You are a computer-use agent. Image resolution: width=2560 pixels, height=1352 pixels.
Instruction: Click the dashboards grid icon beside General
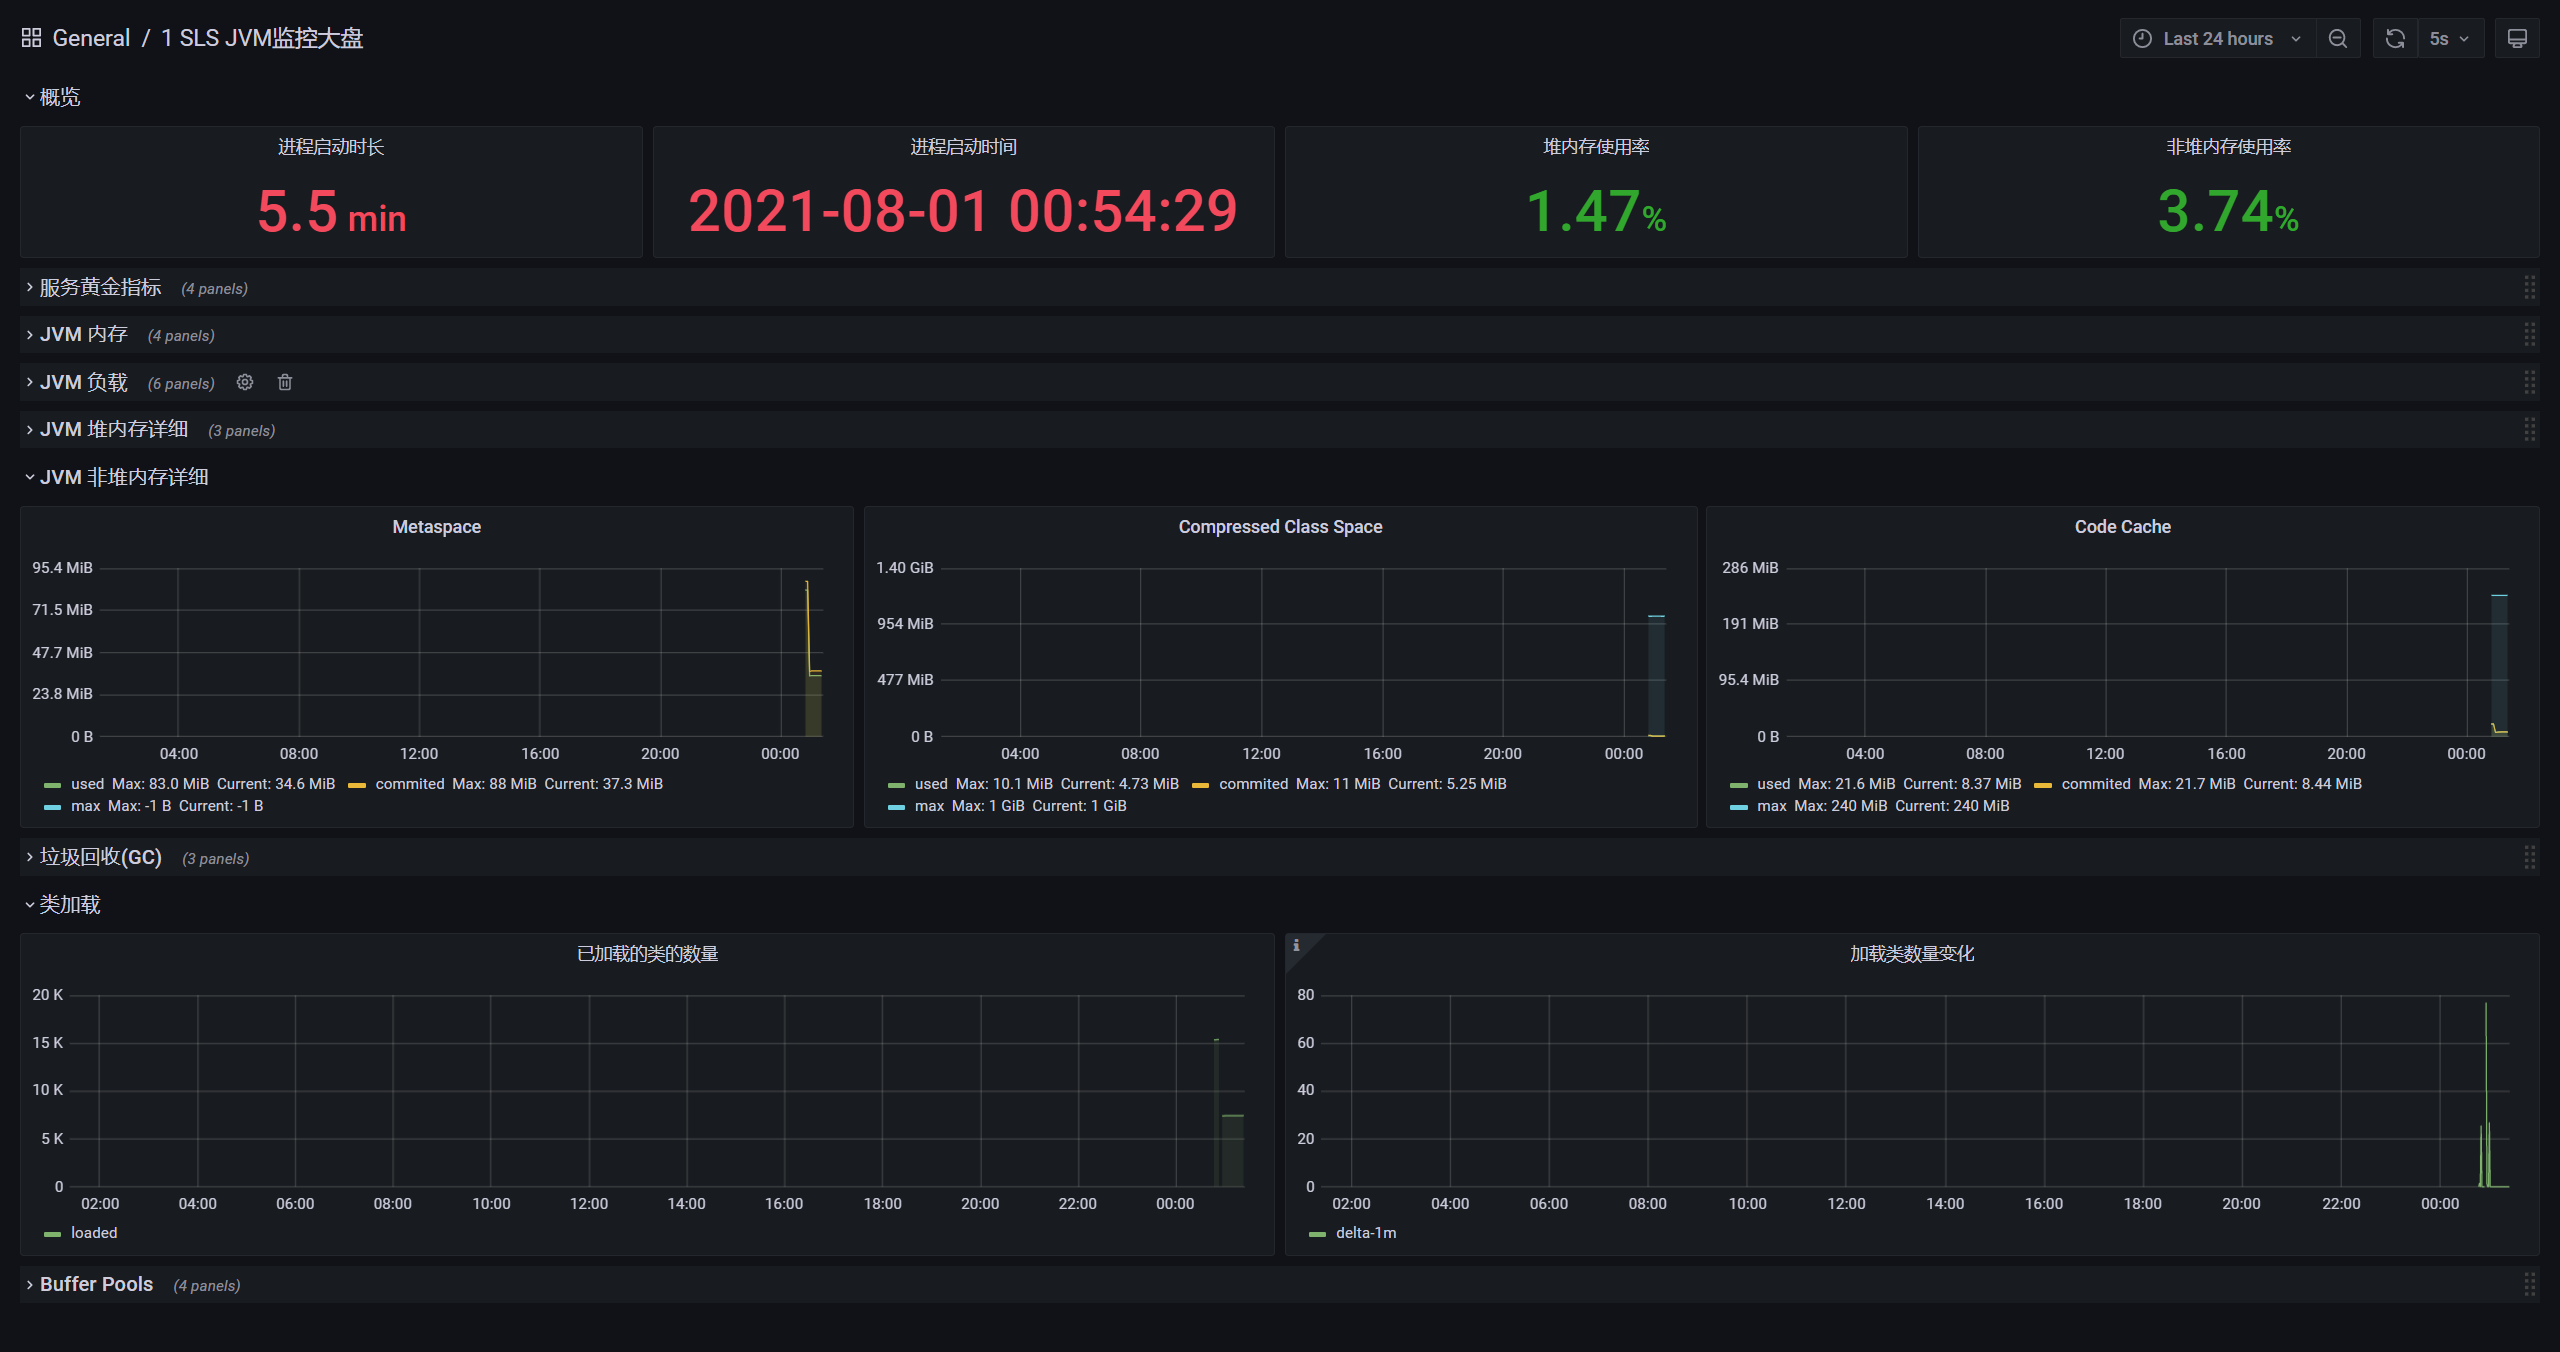(x=31, y=38)
